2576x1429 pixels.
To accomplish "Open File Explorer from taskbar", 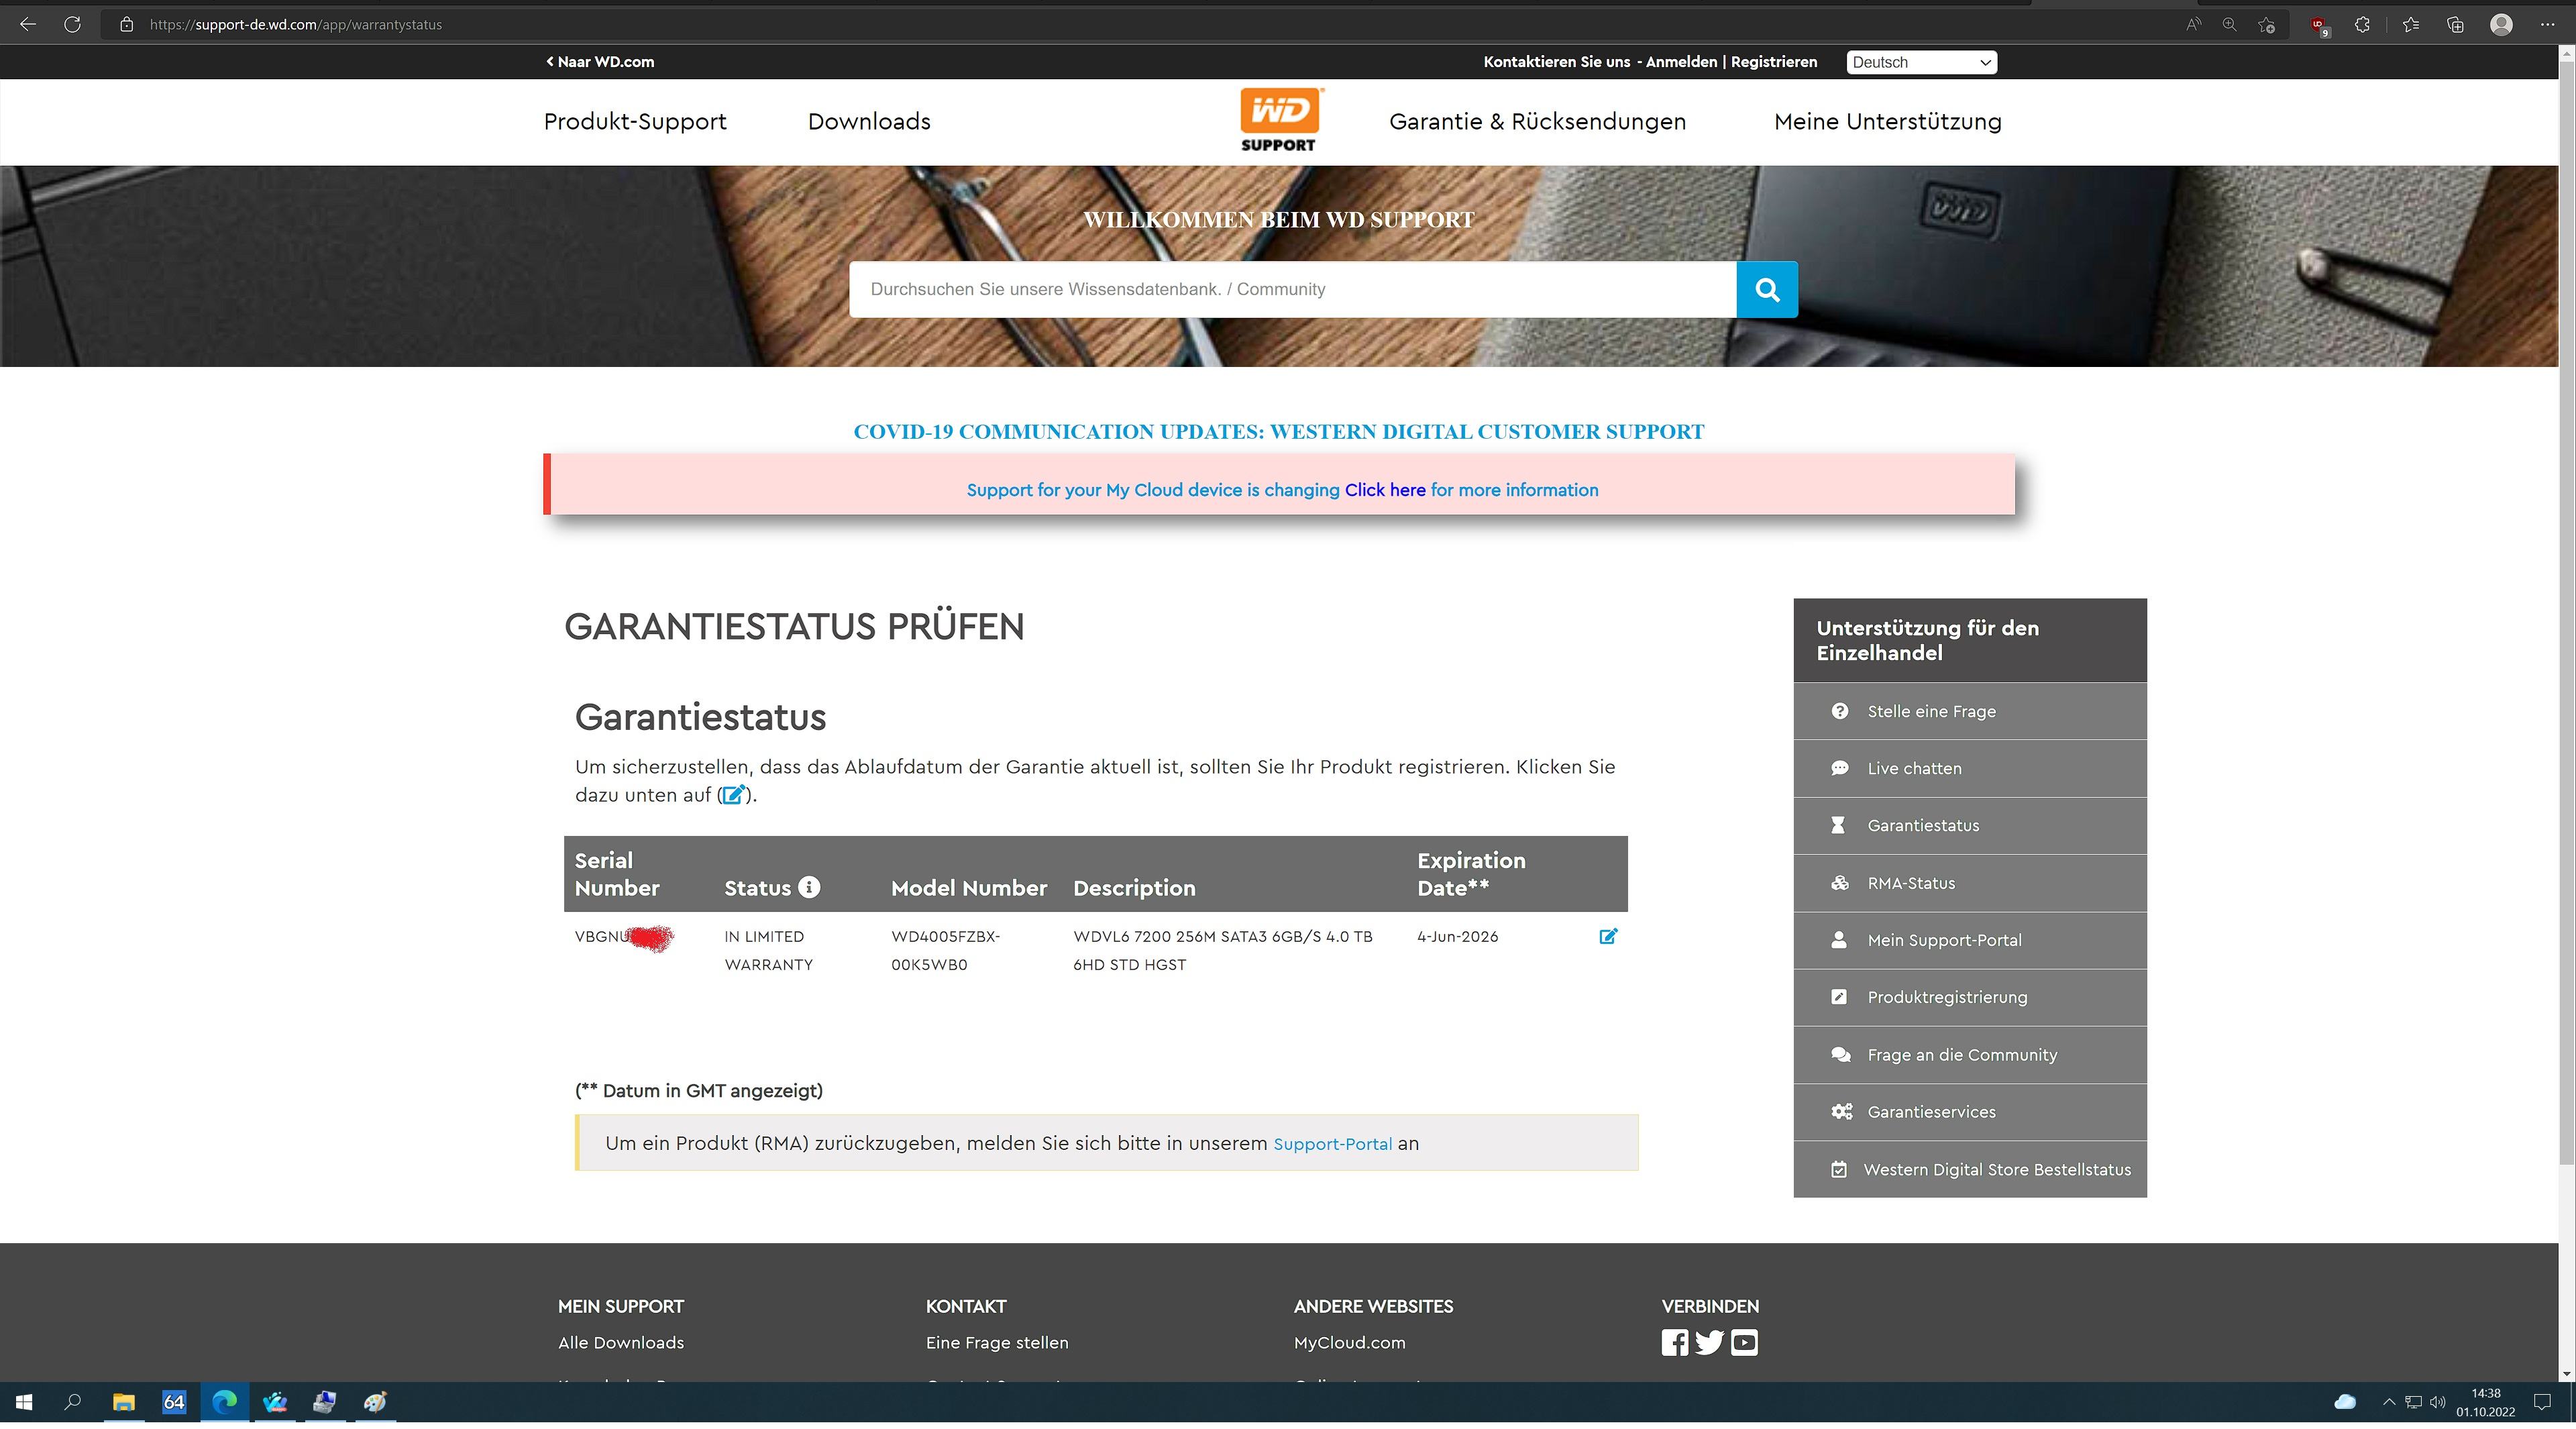I will coord(123,1402).
